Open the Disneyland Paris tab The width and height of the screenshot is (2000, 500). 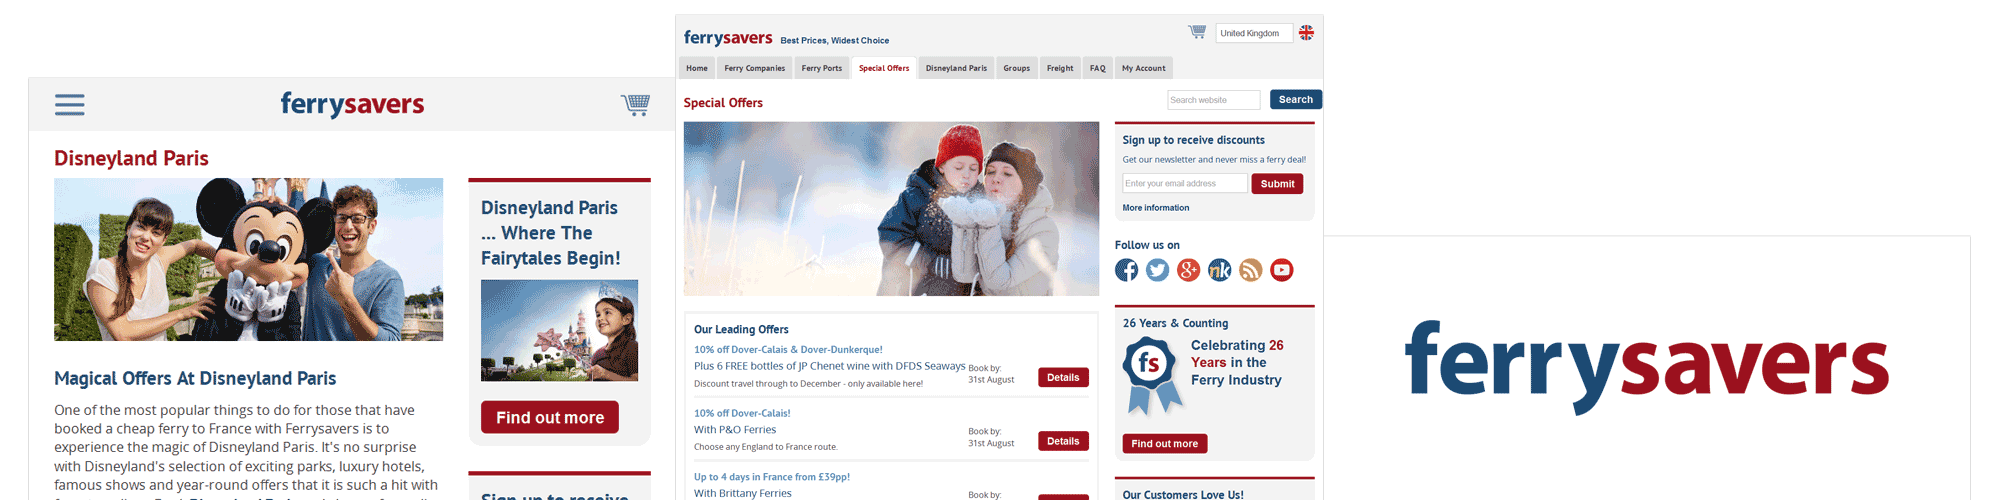tap(956, 68)
